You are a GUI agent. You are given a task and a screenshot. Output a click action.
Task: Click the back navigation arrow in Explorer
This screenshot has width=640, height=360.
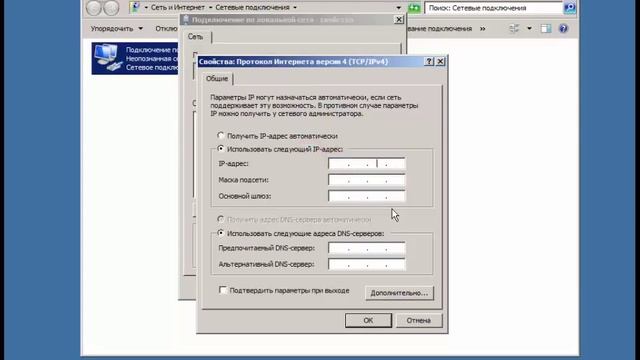coord(94,7)
